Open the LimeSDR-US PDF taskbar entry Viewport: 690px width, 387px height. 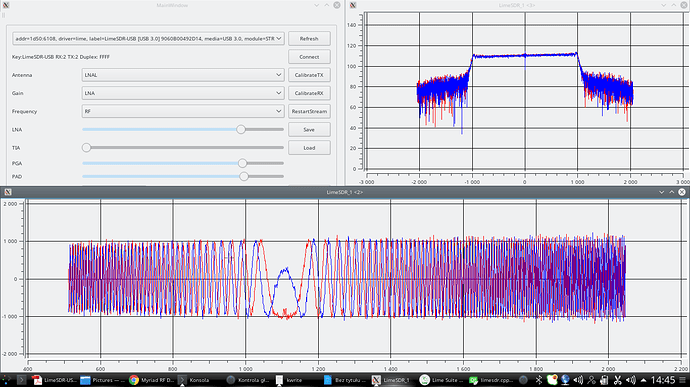tap(55, 380)
